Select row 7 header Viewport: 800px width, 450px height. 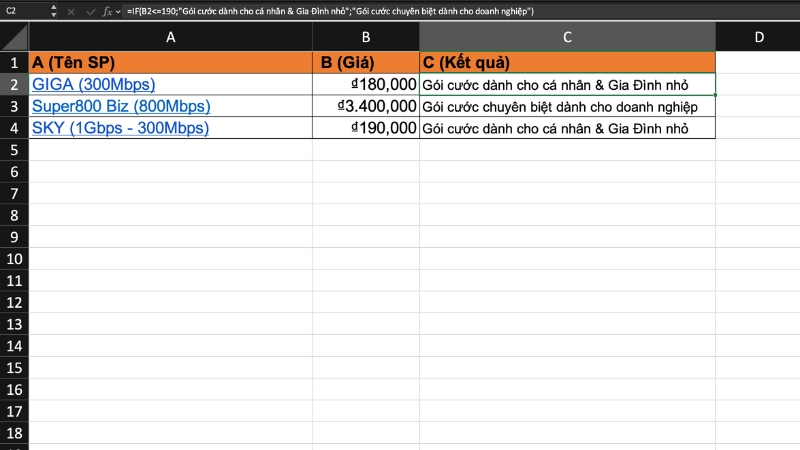click(14, 193)
